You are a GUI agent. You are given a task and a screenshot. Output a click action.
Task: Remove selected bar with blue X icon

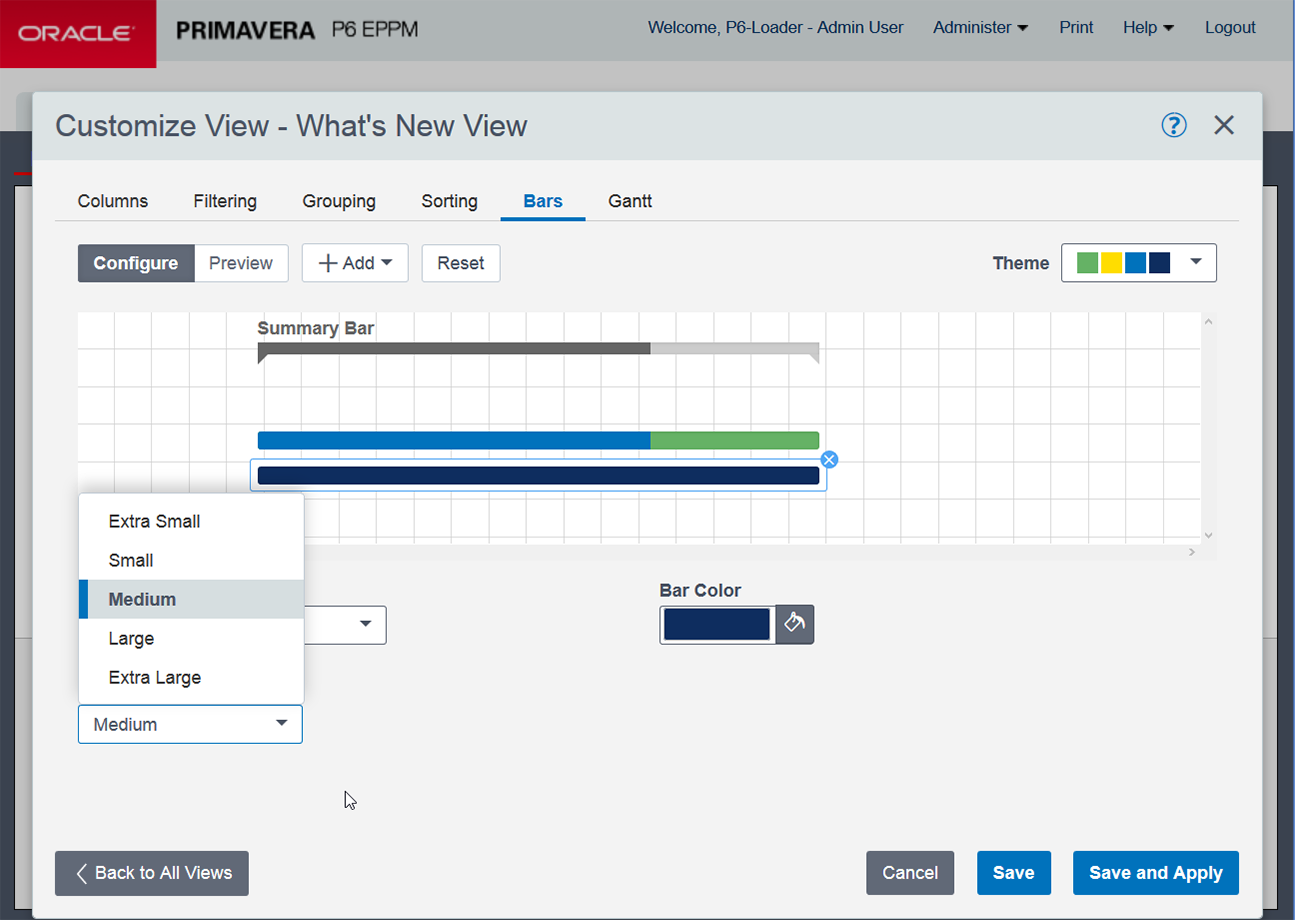(x=829, y=459)
